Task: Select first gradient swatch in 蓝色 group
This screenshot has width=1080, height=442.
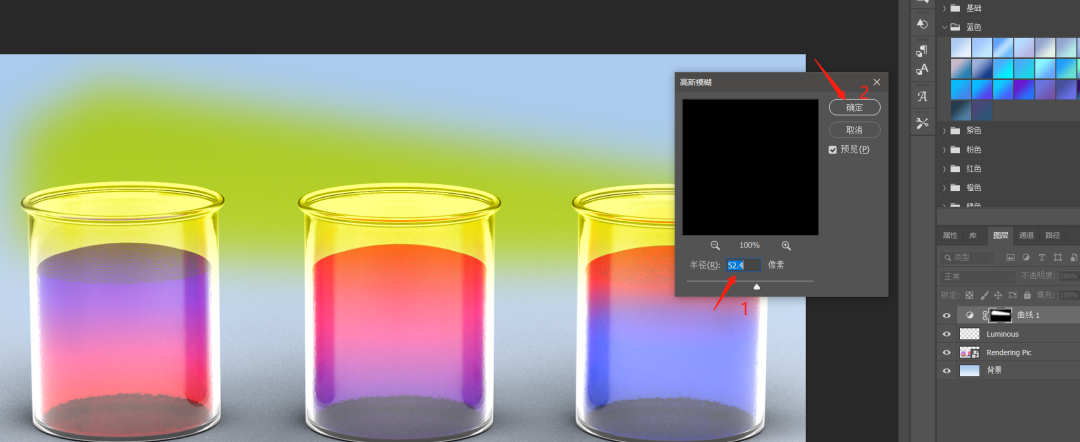Action: [961, 48]
